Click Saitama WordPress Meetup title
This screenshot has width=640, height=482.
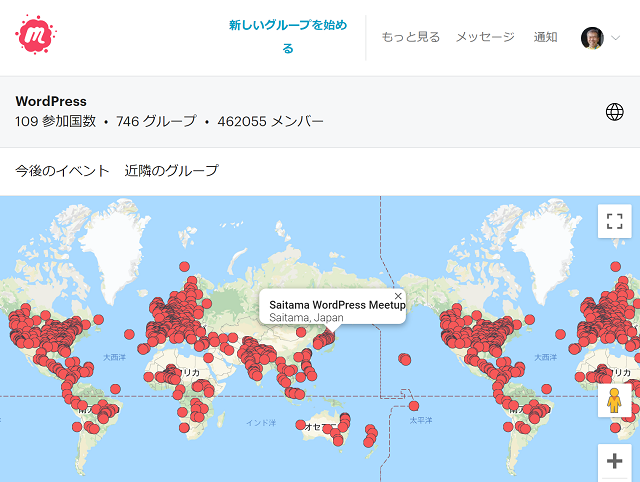pos(337,305)
